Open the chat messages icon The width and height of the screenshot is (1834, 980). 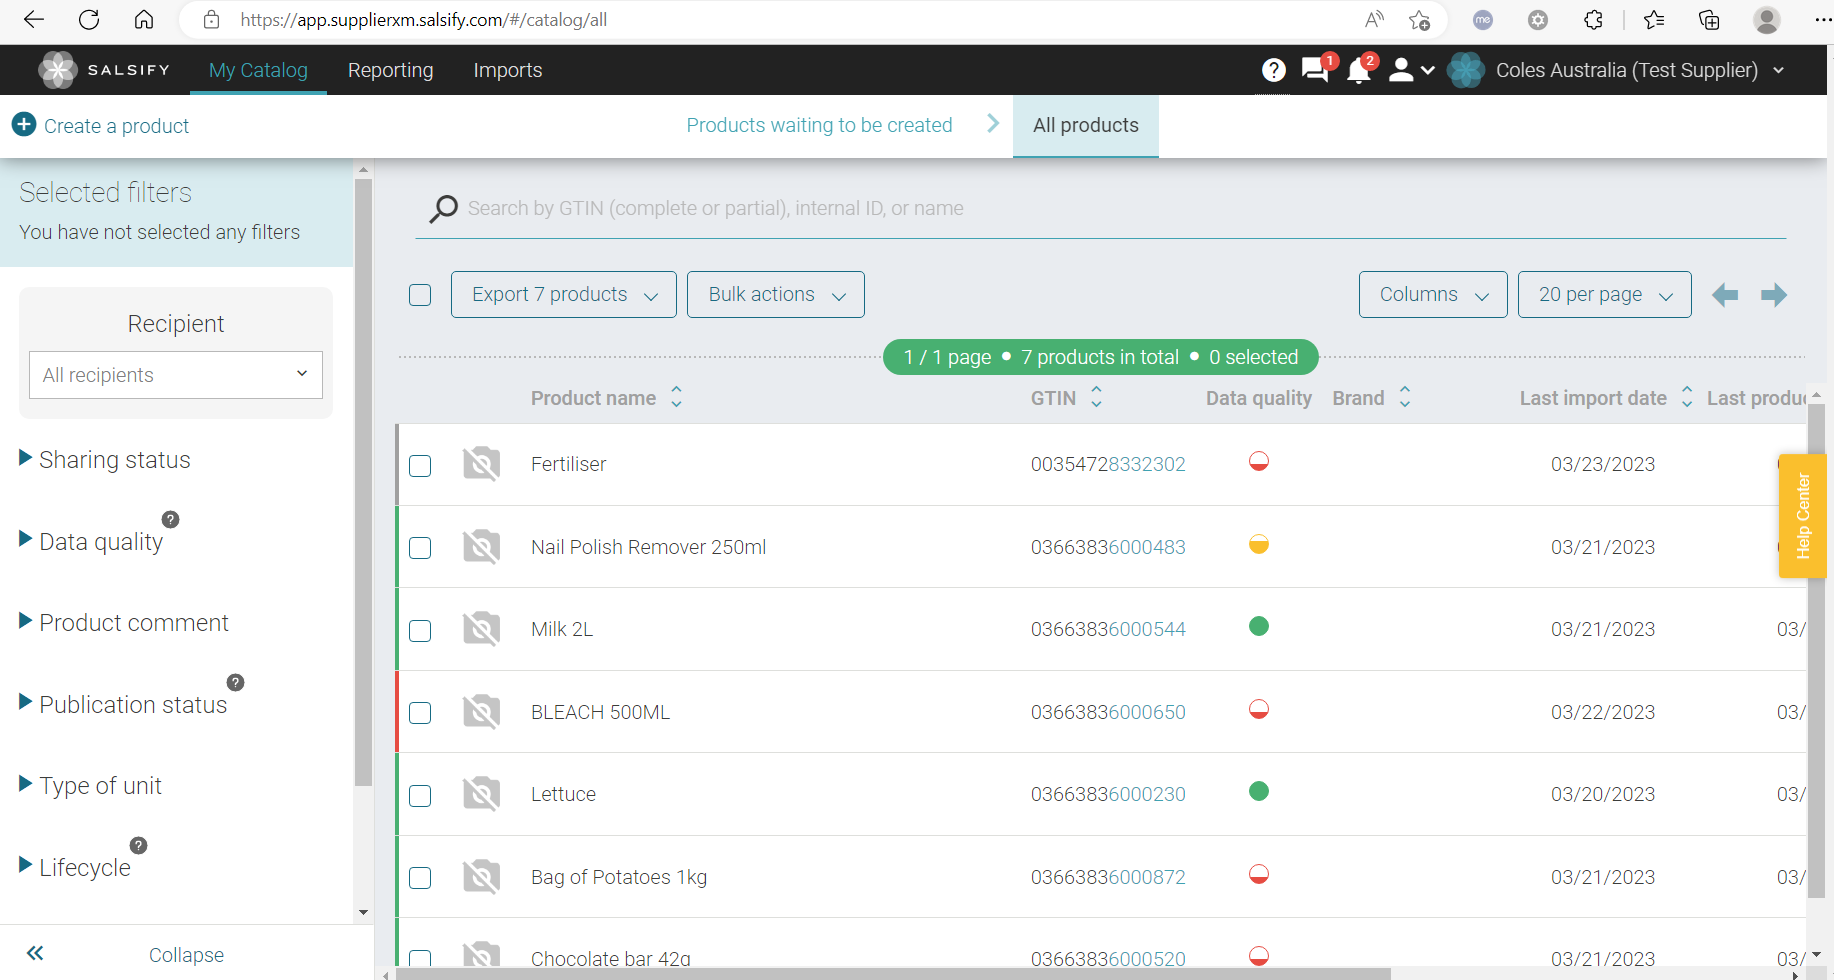pos(1315,70)
